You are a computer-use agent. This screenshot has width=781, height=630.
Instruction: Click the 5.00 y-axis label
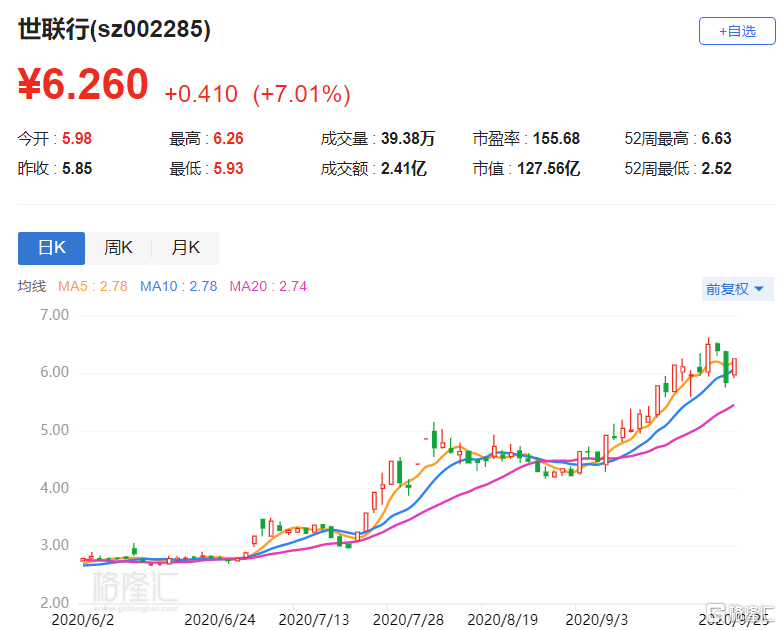(x=54, y=430)
